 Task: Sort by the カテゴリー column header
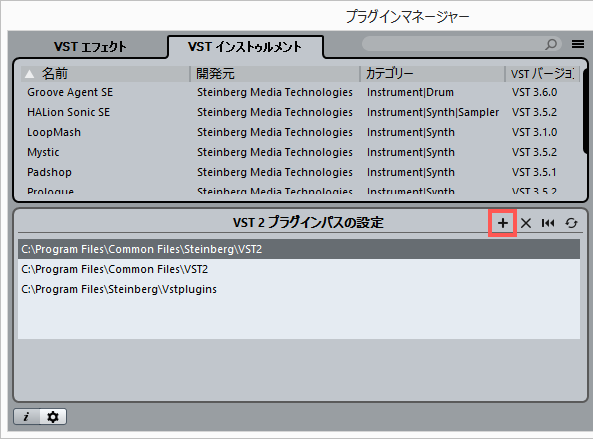click(x=433, y=74)
